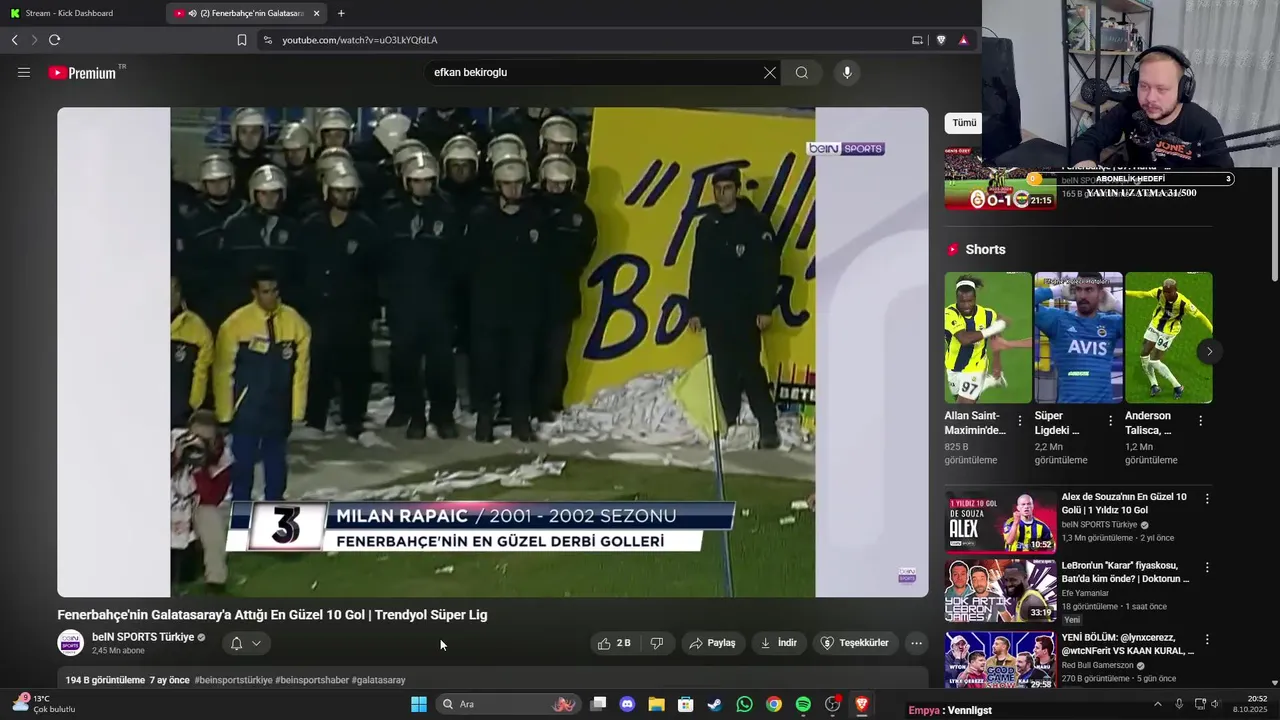Viewport: 1280px width, 720px height.
Task: Click the #beinsporttürkiye hashtag
Action: pyautogui.click(x=233, y=680)
